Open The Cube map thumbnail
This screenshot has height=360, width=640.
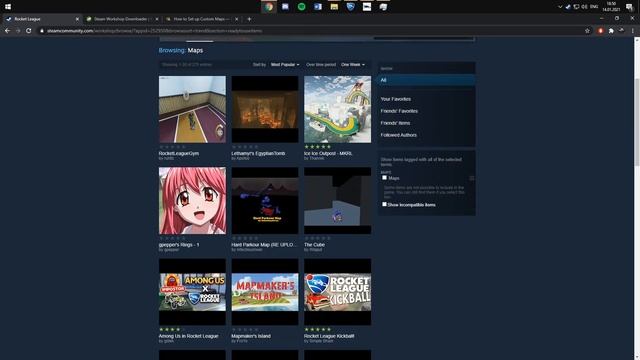tap(338, 200)
